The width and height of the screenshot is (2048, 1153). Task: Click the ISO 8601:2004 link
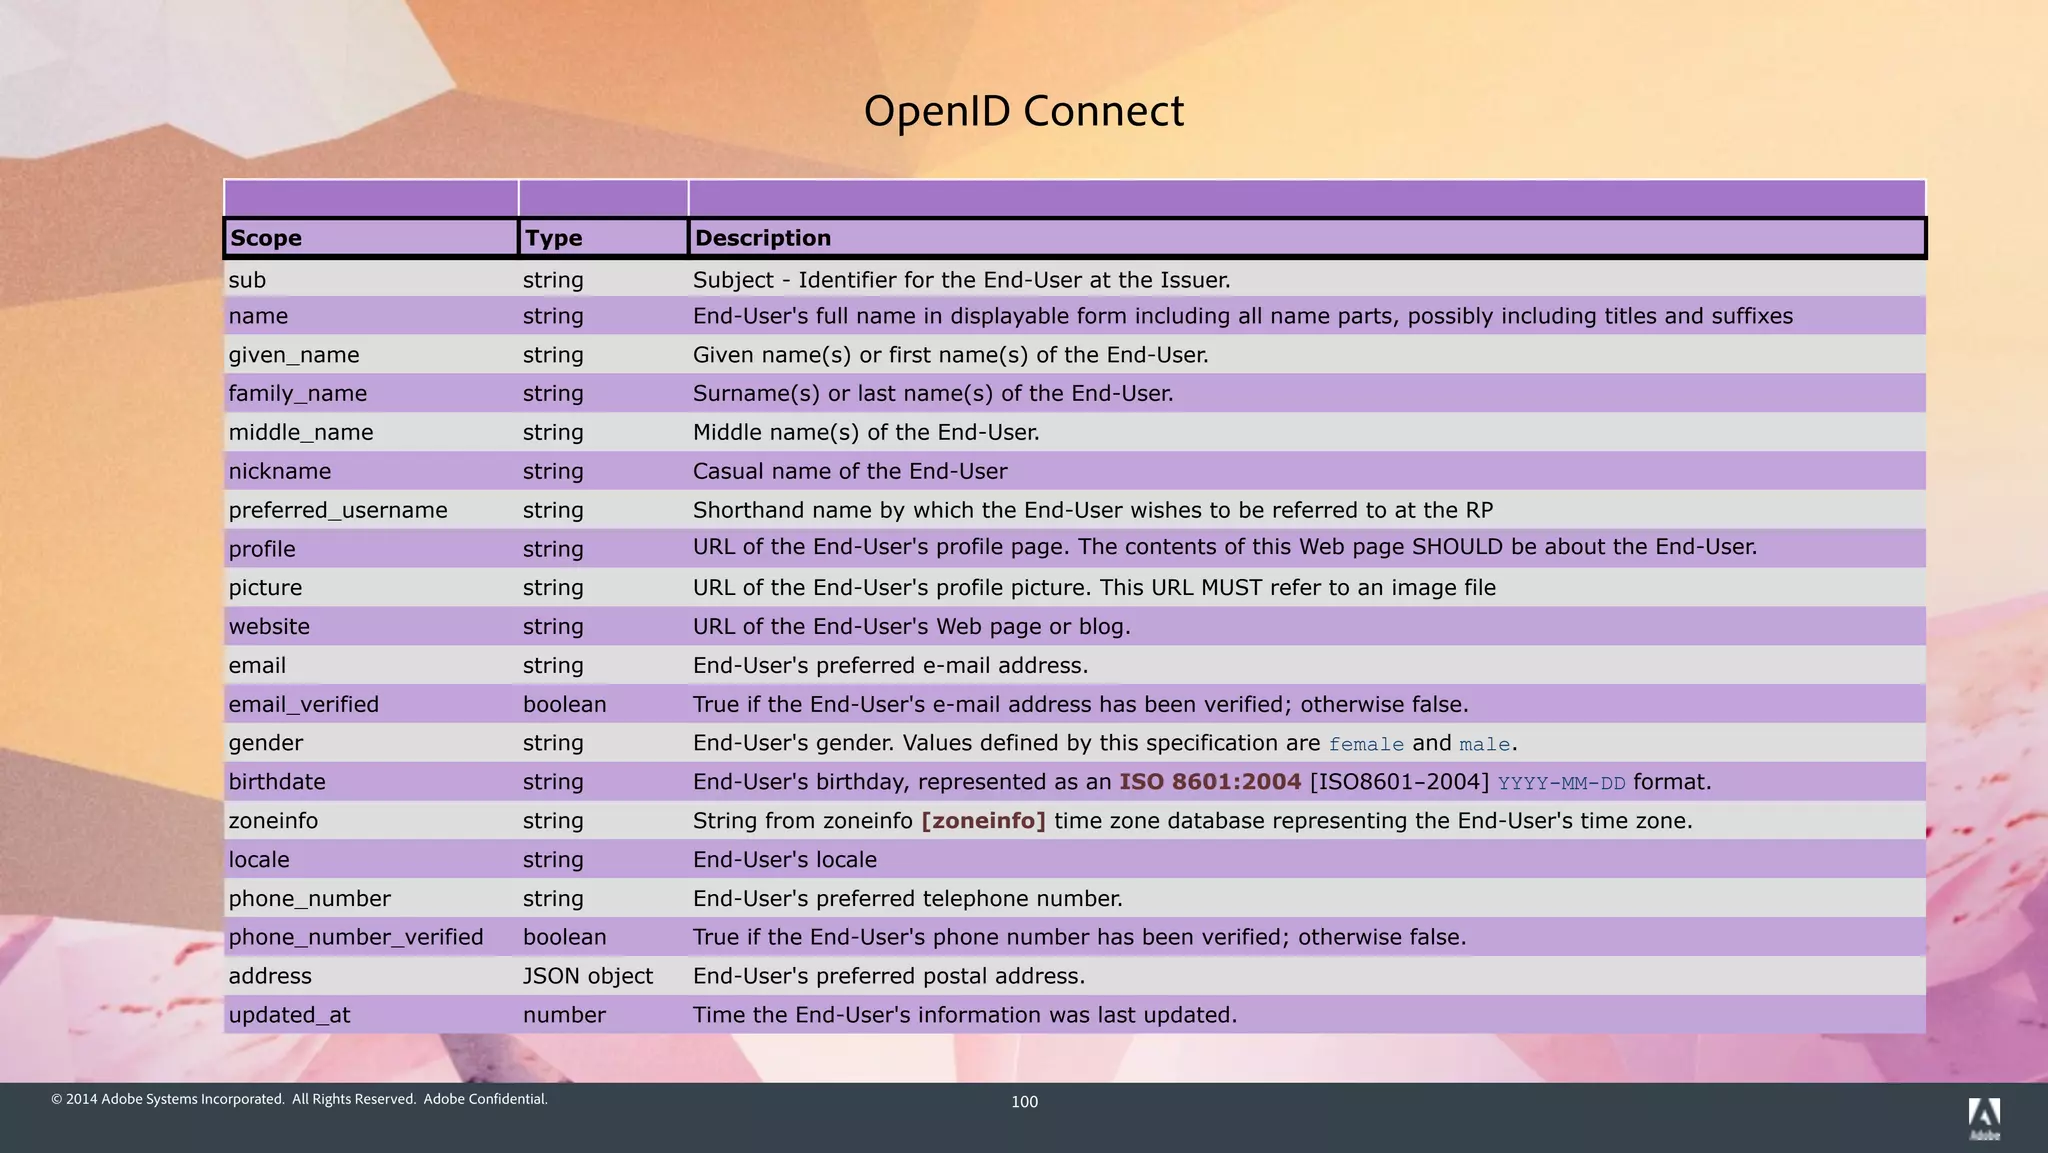pyautogui.click(x=1210, y=782)
